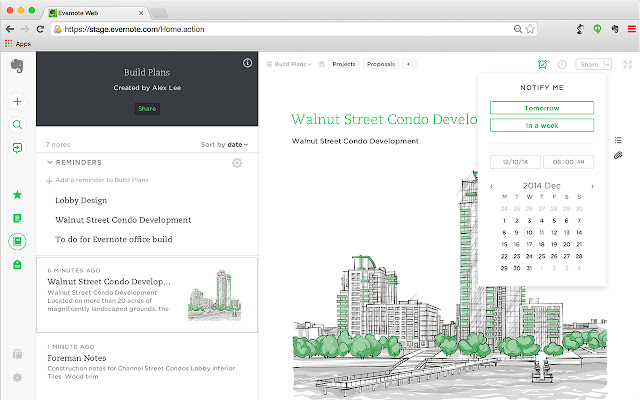Click the New Note plus icon in the sidebar
The width and height of the screenshot is (640, 400).
17,101
